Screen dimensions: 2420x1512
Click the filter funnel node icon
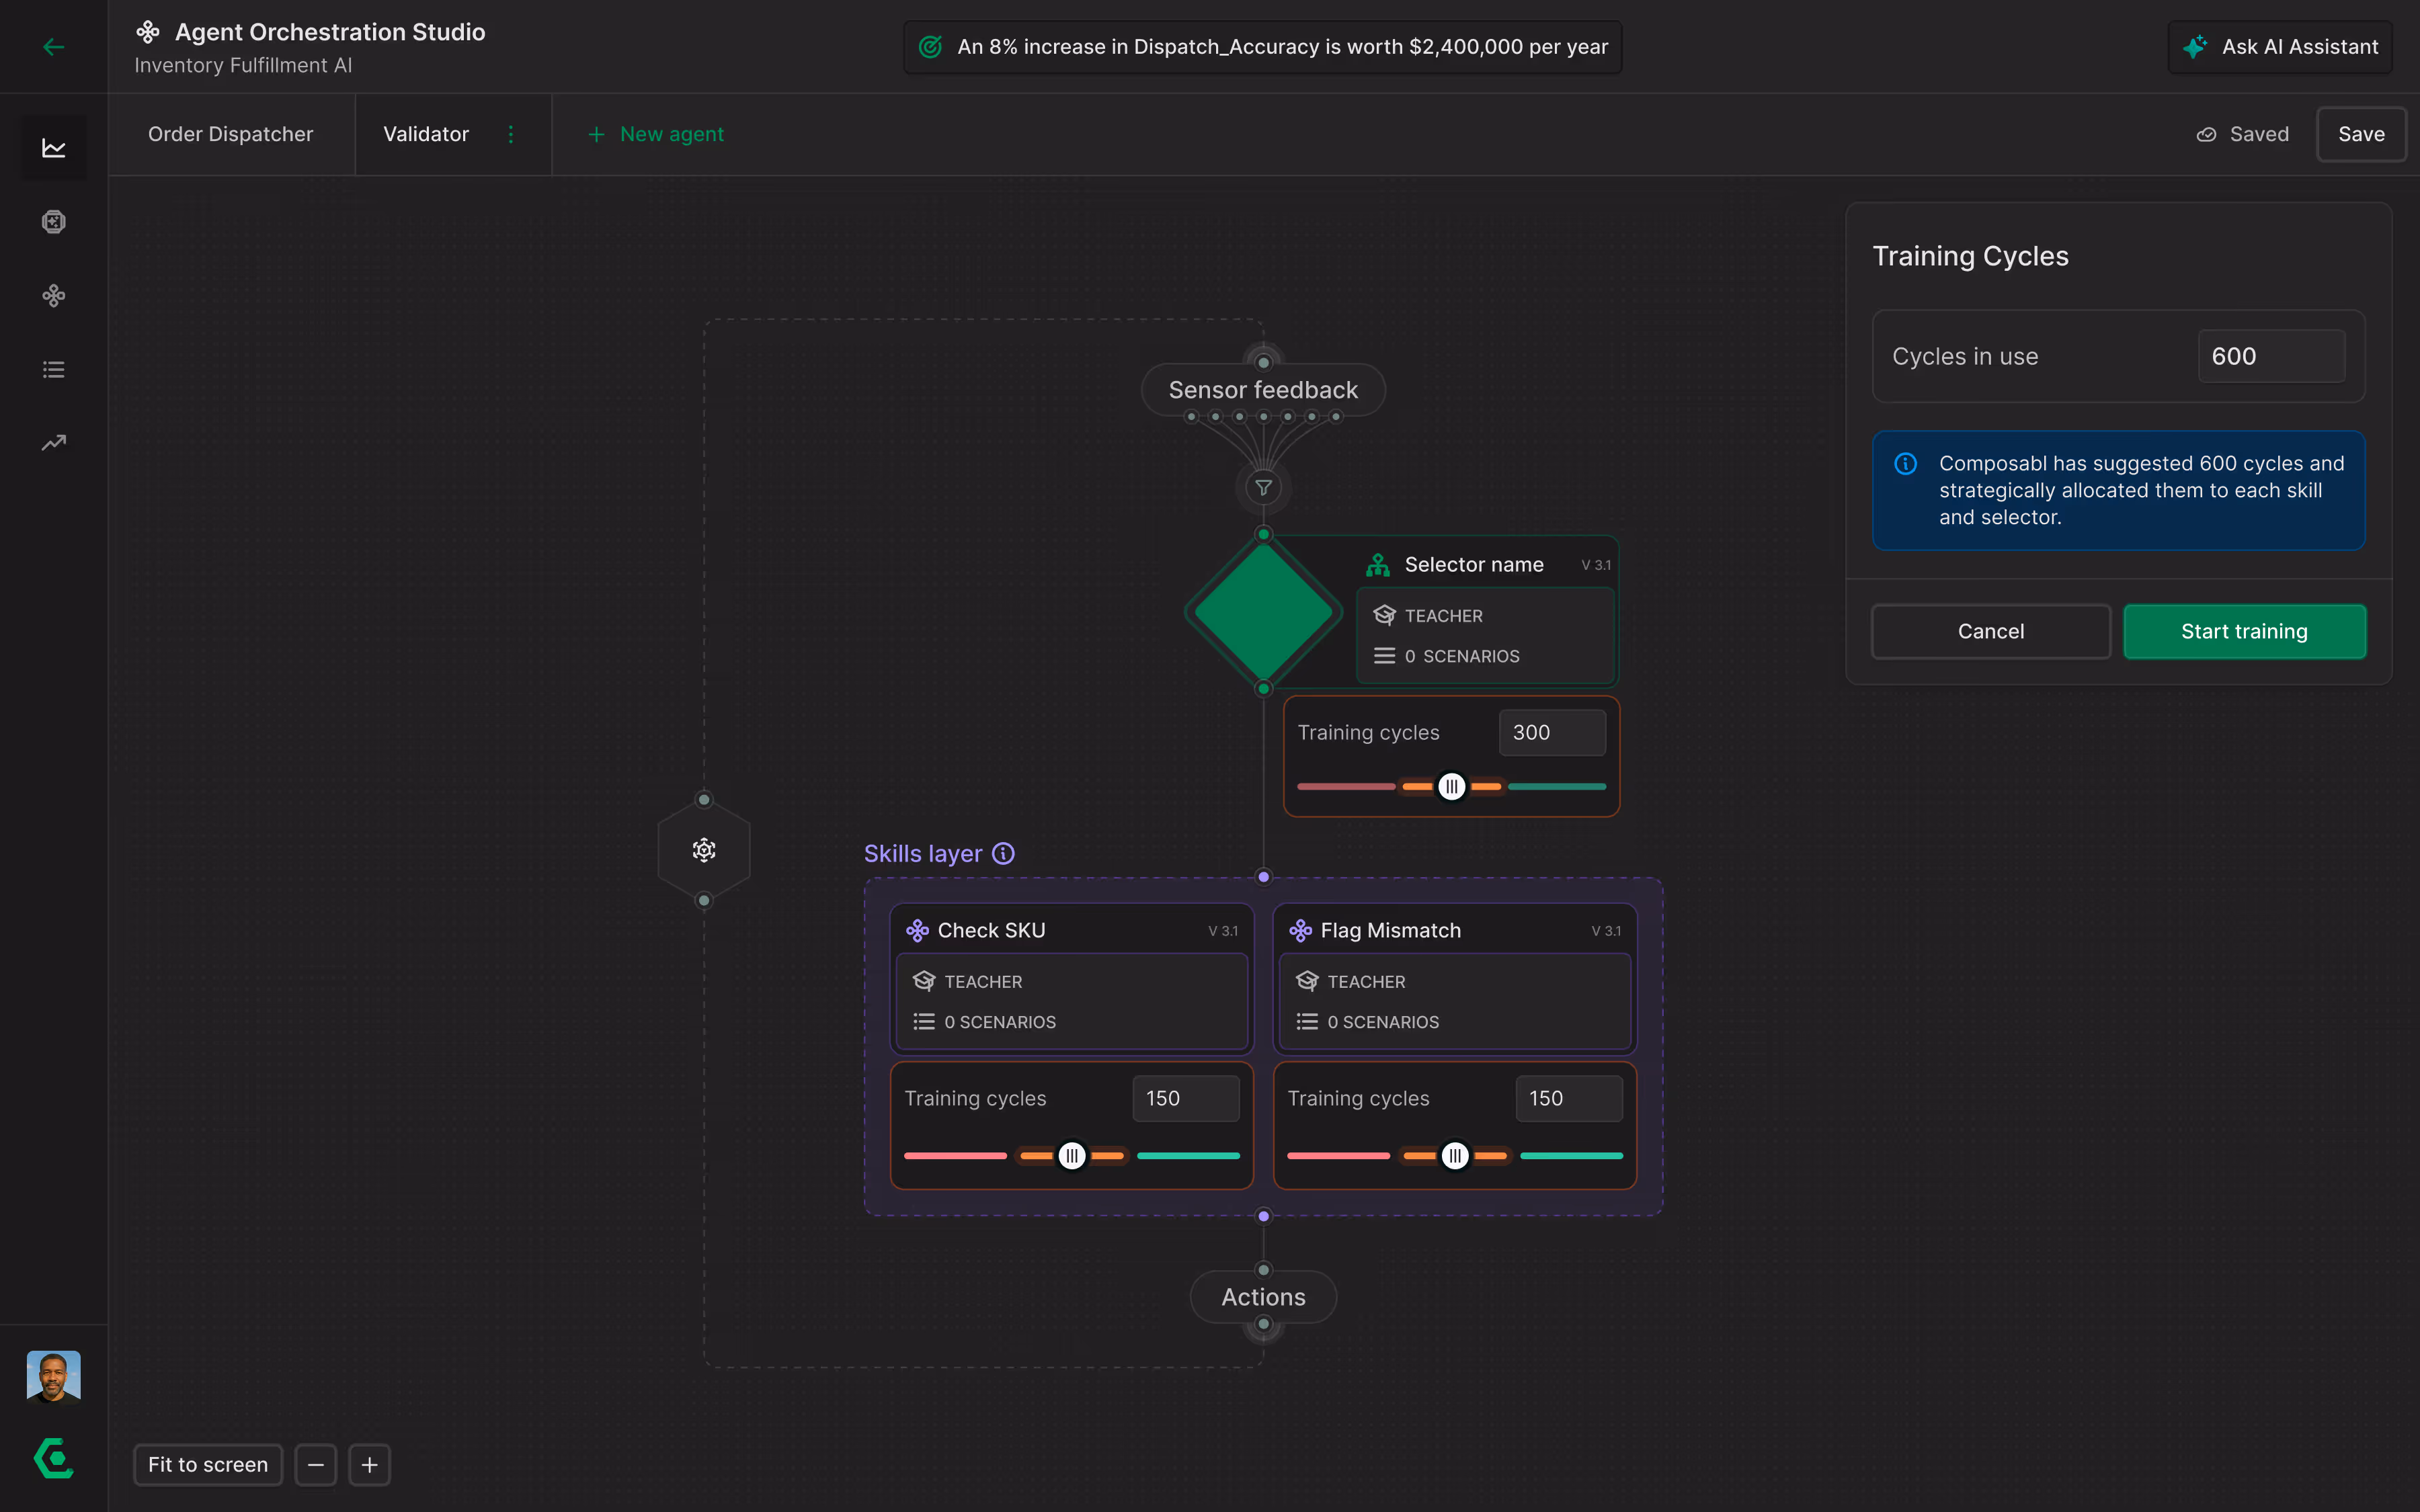tap(1264, 488)
